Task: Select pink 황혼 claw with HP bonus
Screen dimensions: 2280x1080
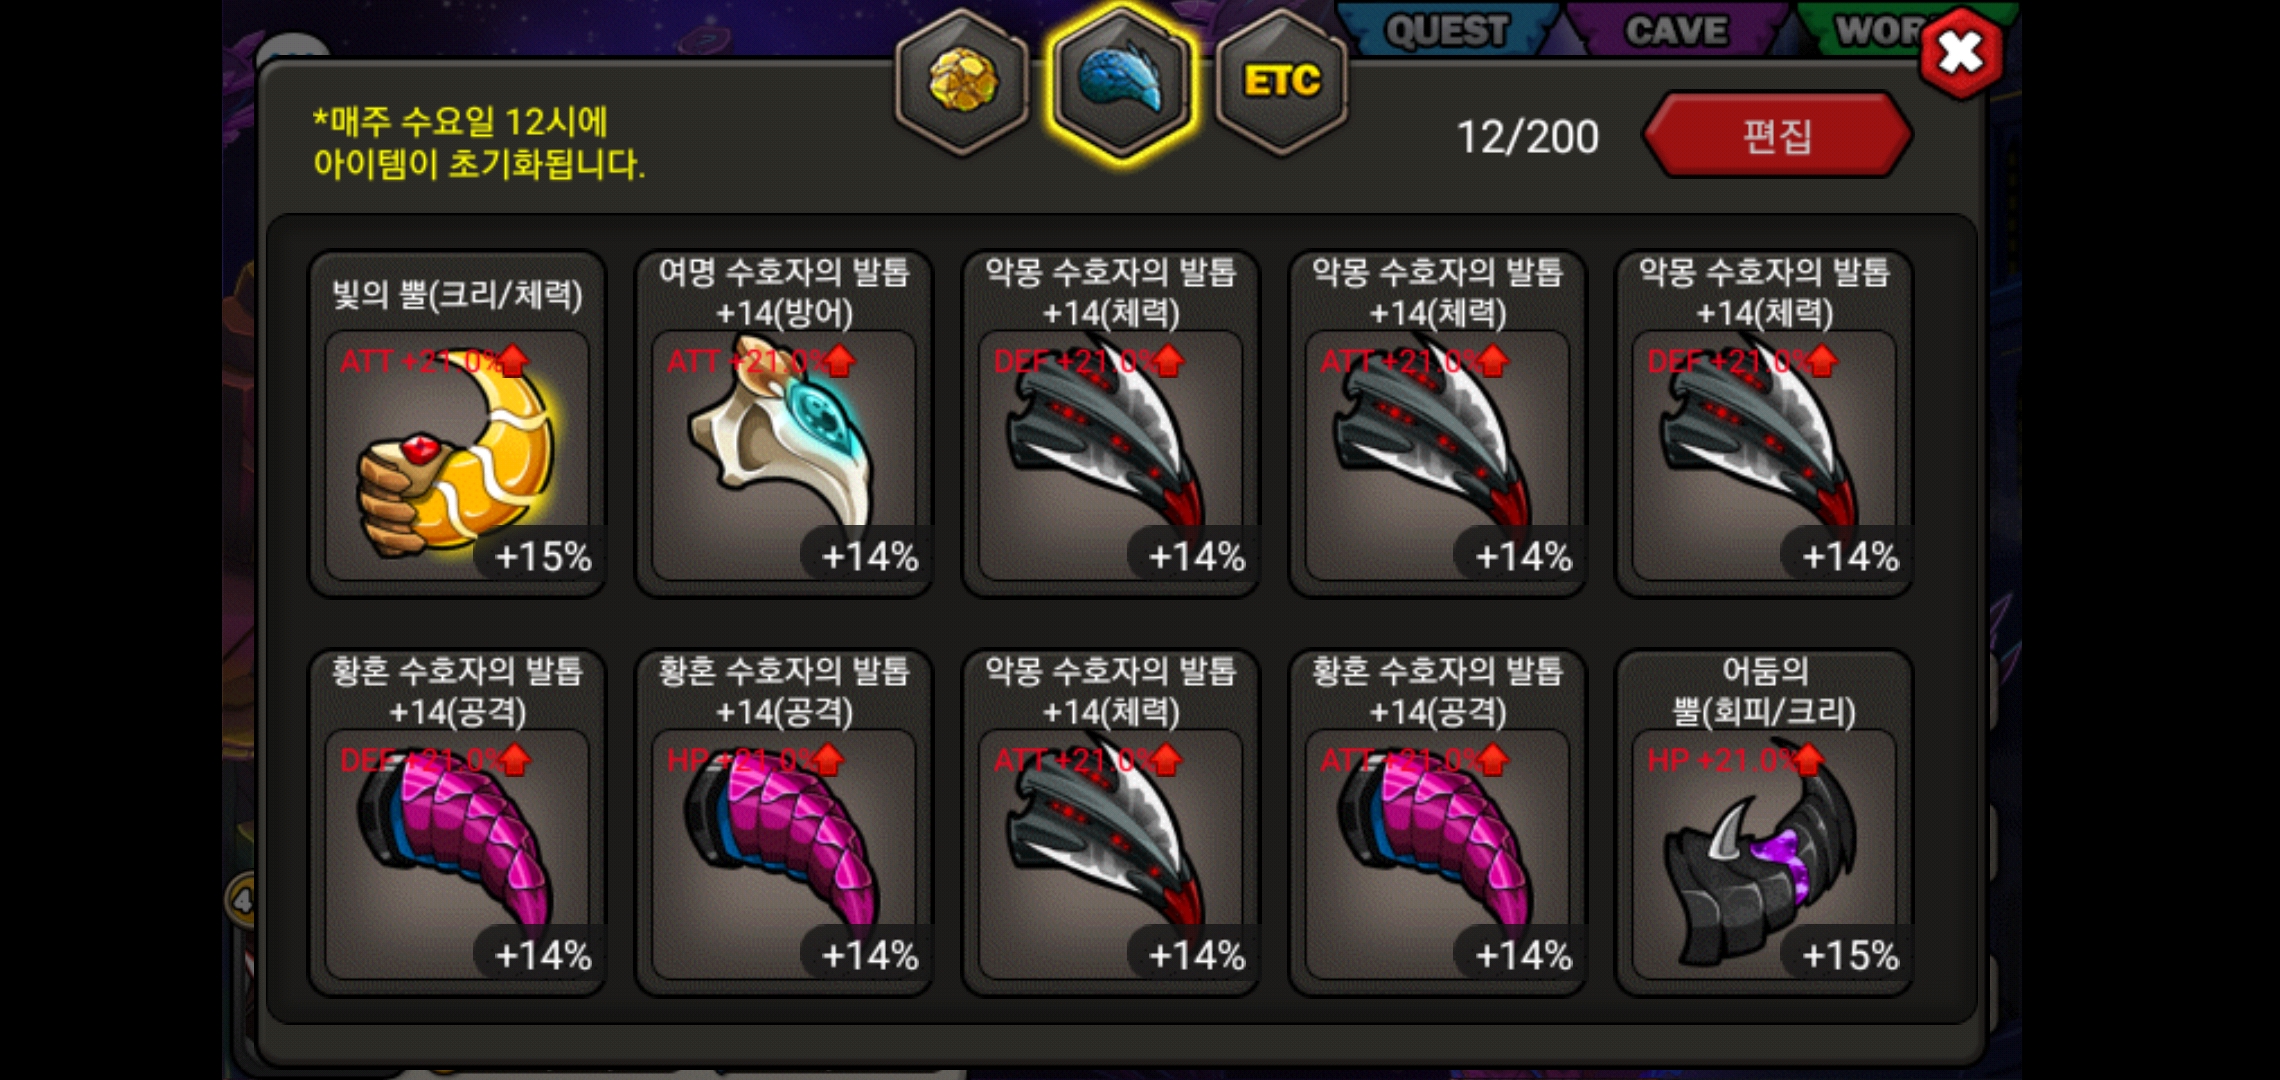Action: [784, 823]
